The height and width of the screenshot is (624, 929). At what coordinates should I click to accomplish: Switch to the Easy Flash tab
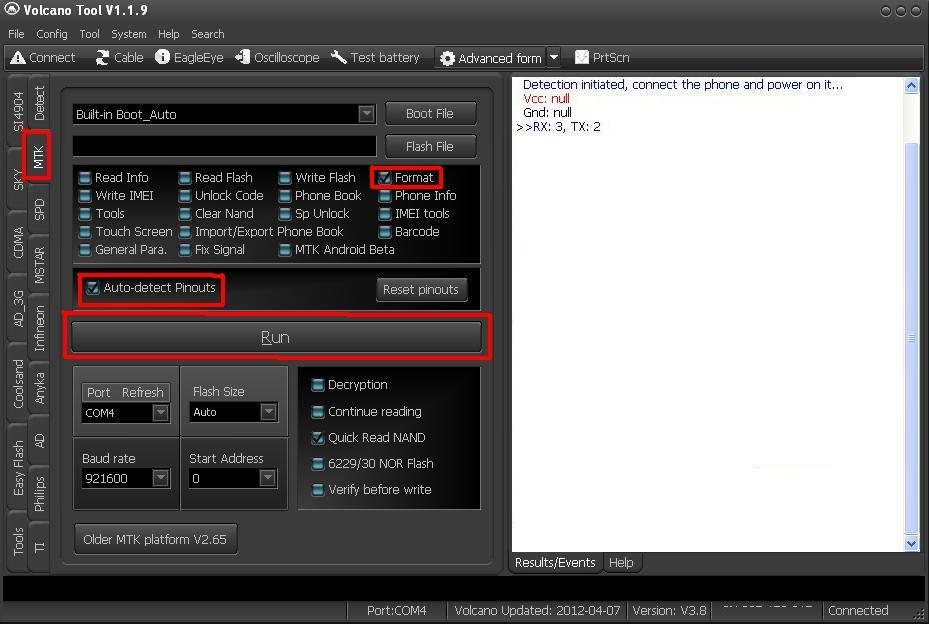tap(18, 468)
